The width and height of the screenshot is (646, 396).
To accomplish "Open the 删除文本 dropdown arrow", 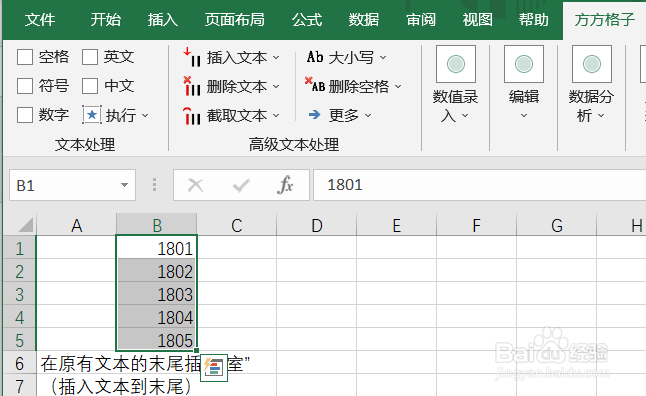I will tap(276, 87).
